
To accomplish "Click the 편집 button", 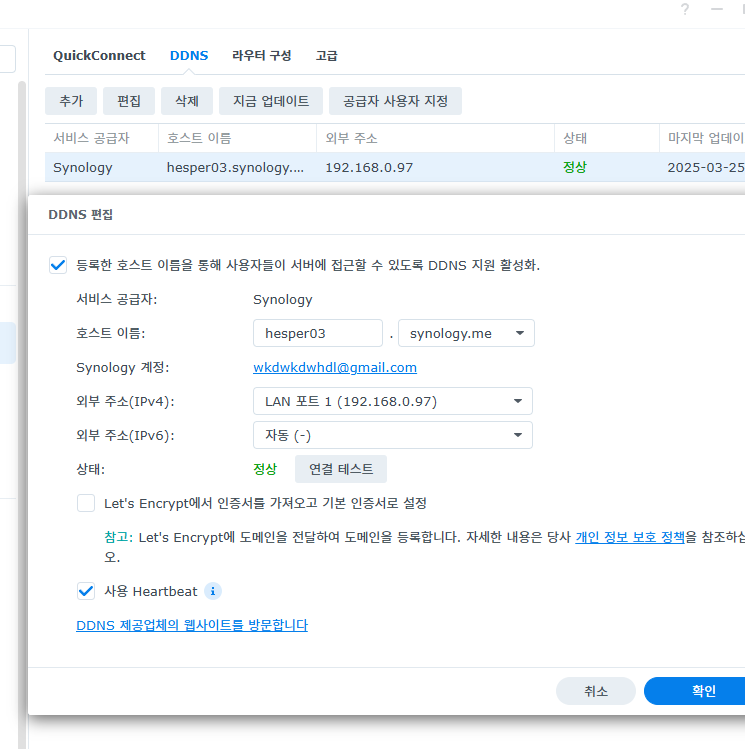I will pos(129,101).
